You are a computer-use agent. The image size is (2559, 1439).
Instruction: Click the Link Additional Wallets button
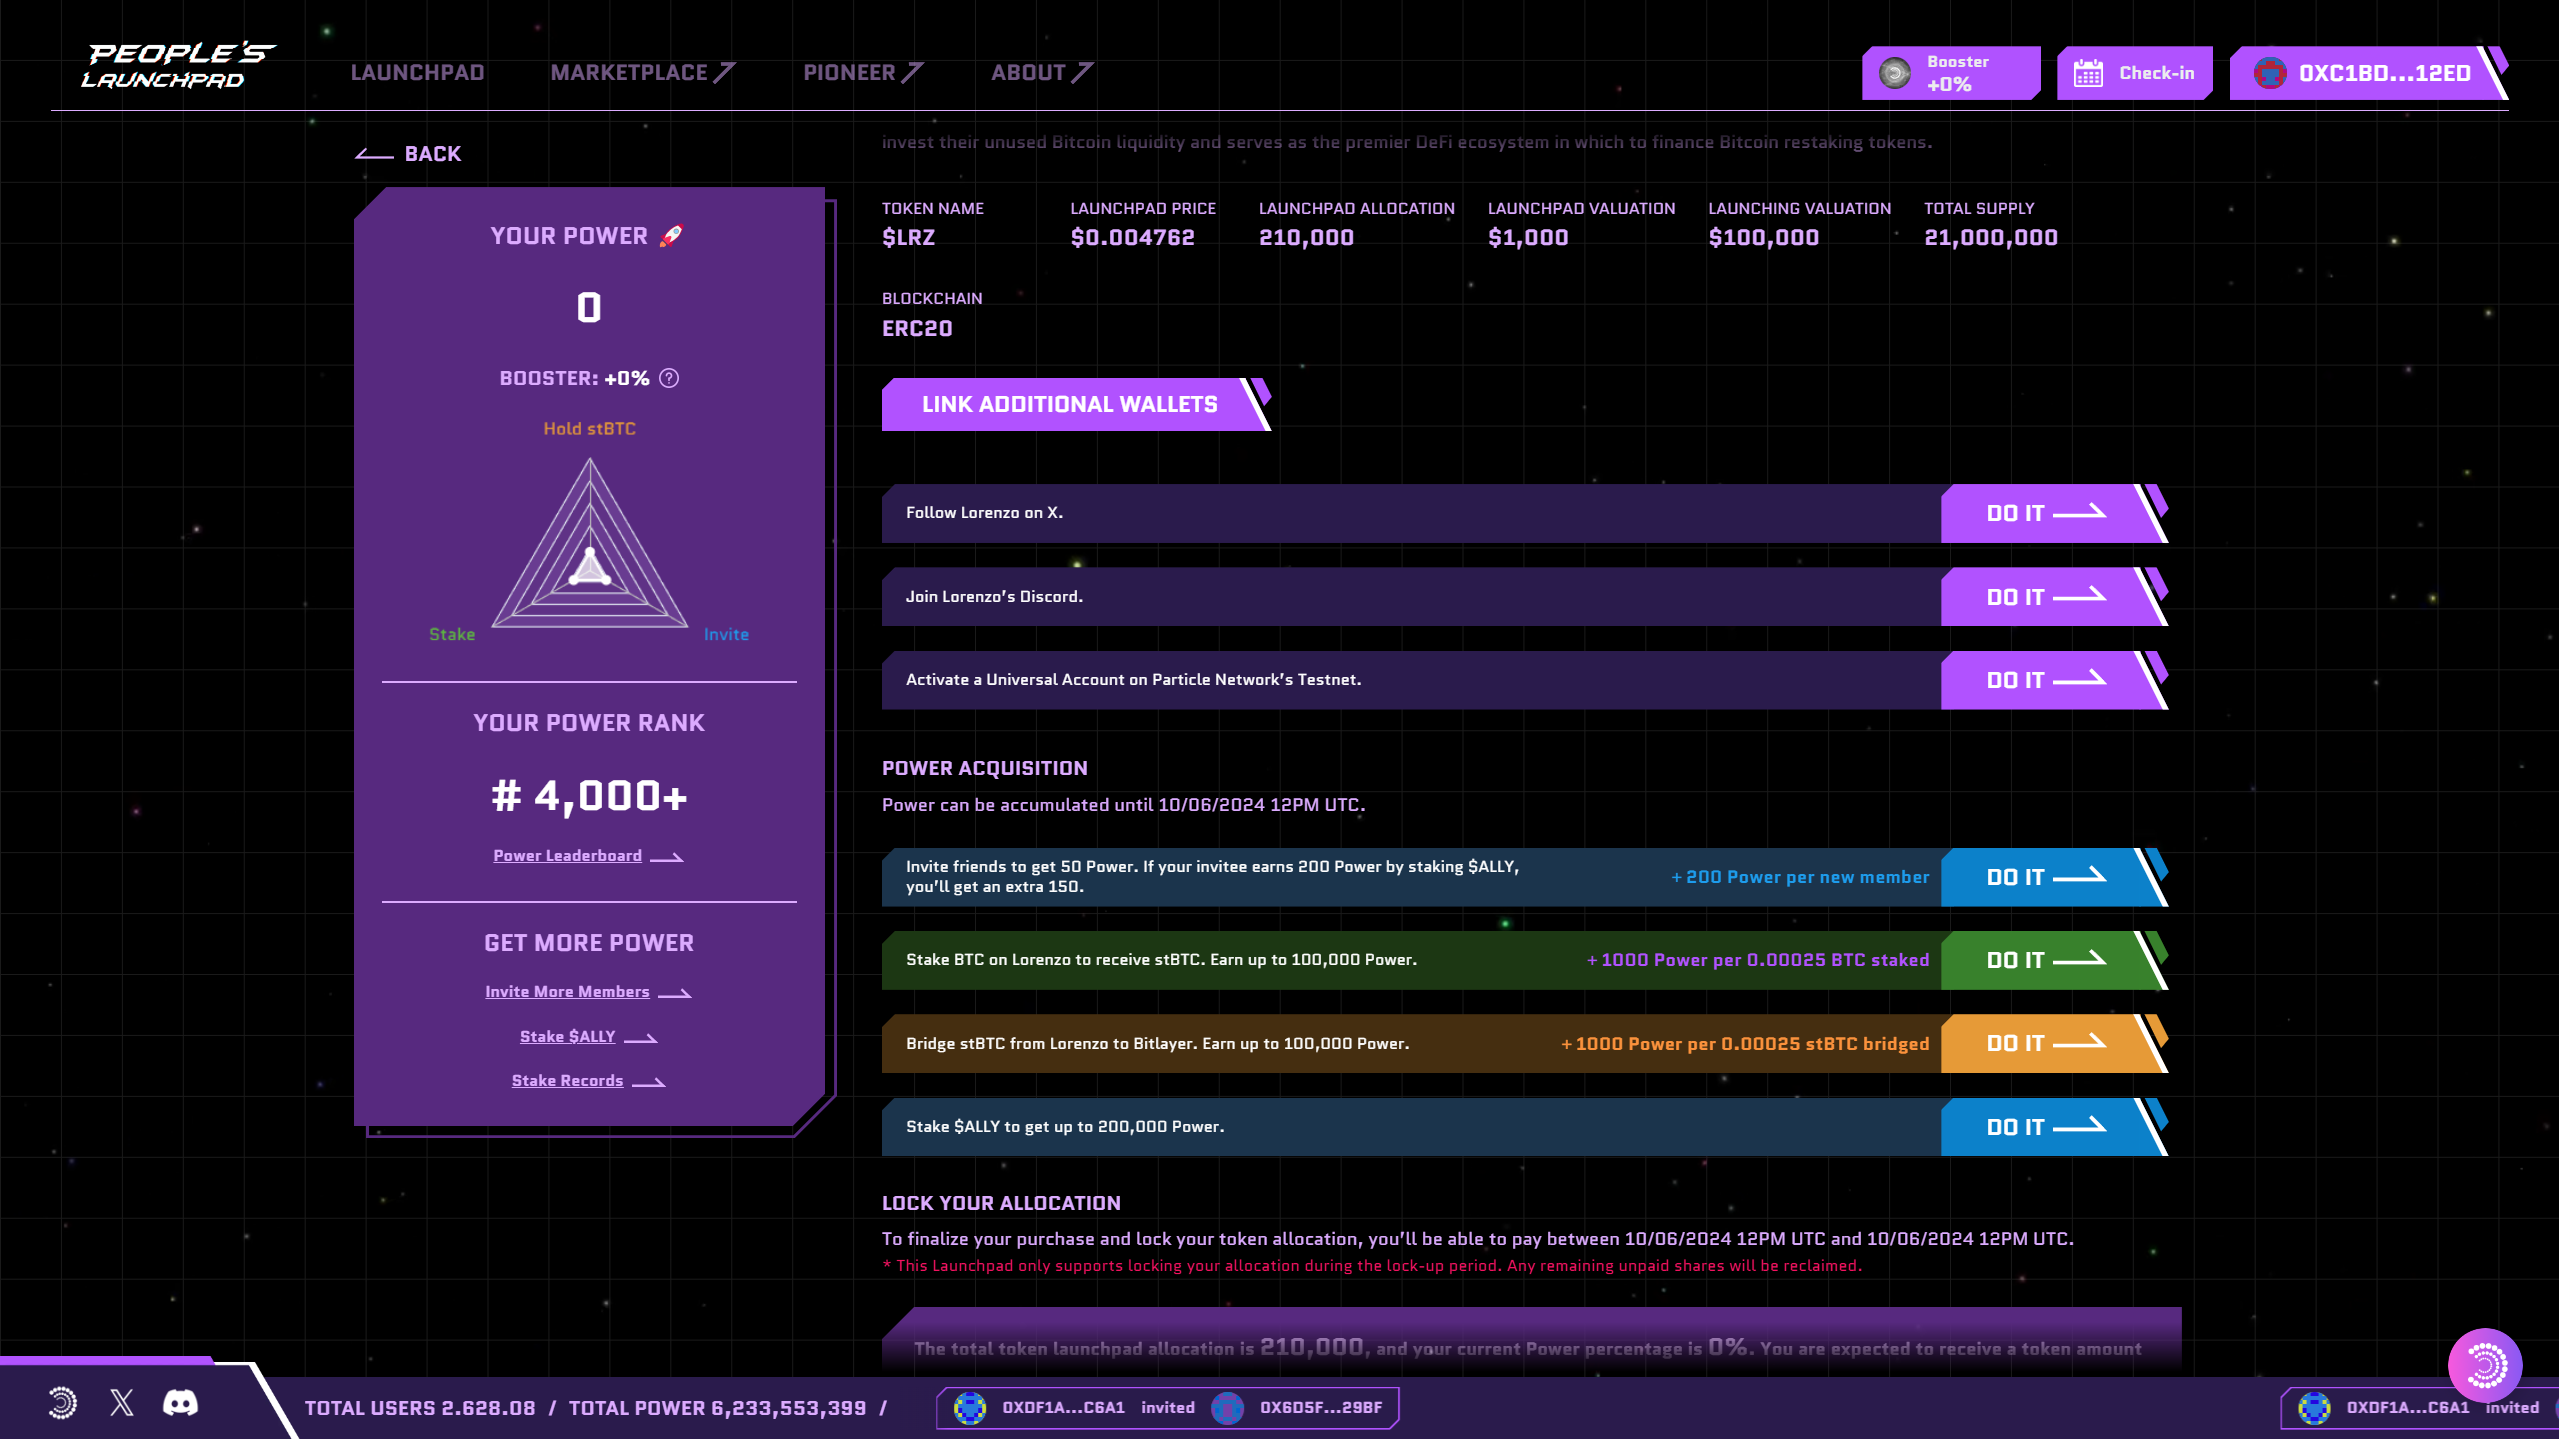(x=1069, y=404)
